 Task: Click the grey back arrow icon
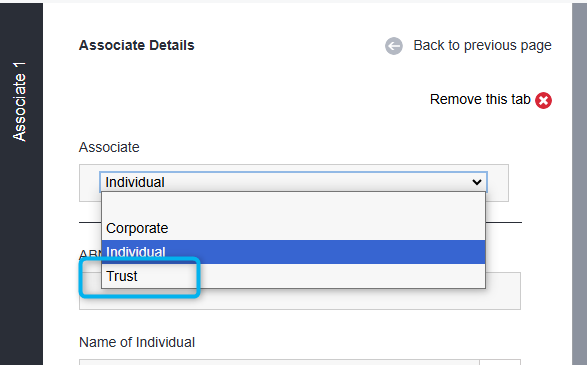pos(394,46)
